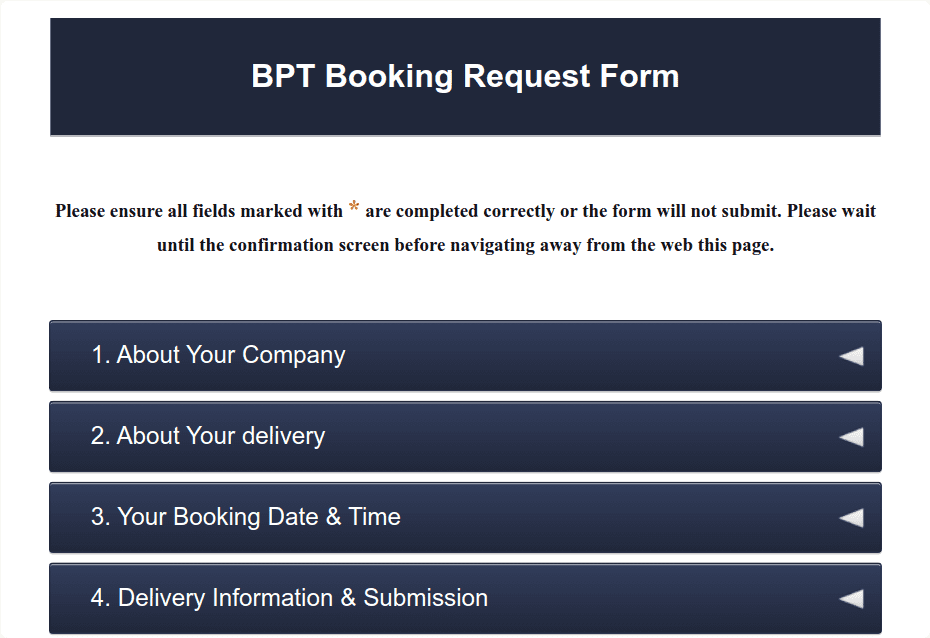Expand the About Your delivery section

coord(465,436)
